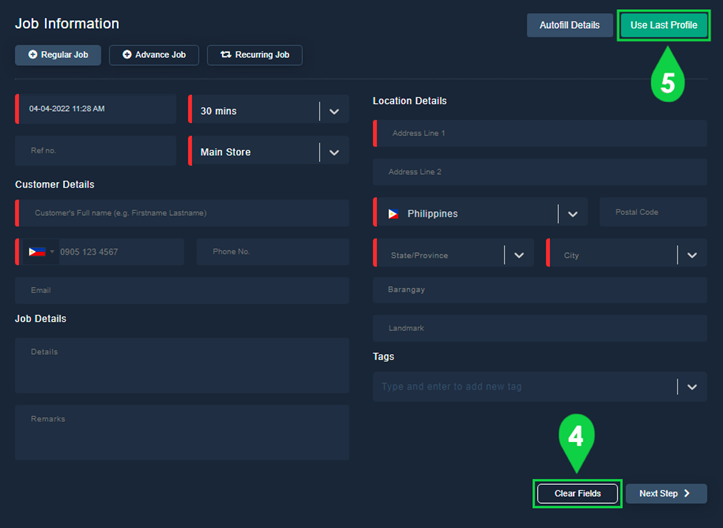
Task: Click the plus icon on Advance Job
Action: tap(127, 54)
